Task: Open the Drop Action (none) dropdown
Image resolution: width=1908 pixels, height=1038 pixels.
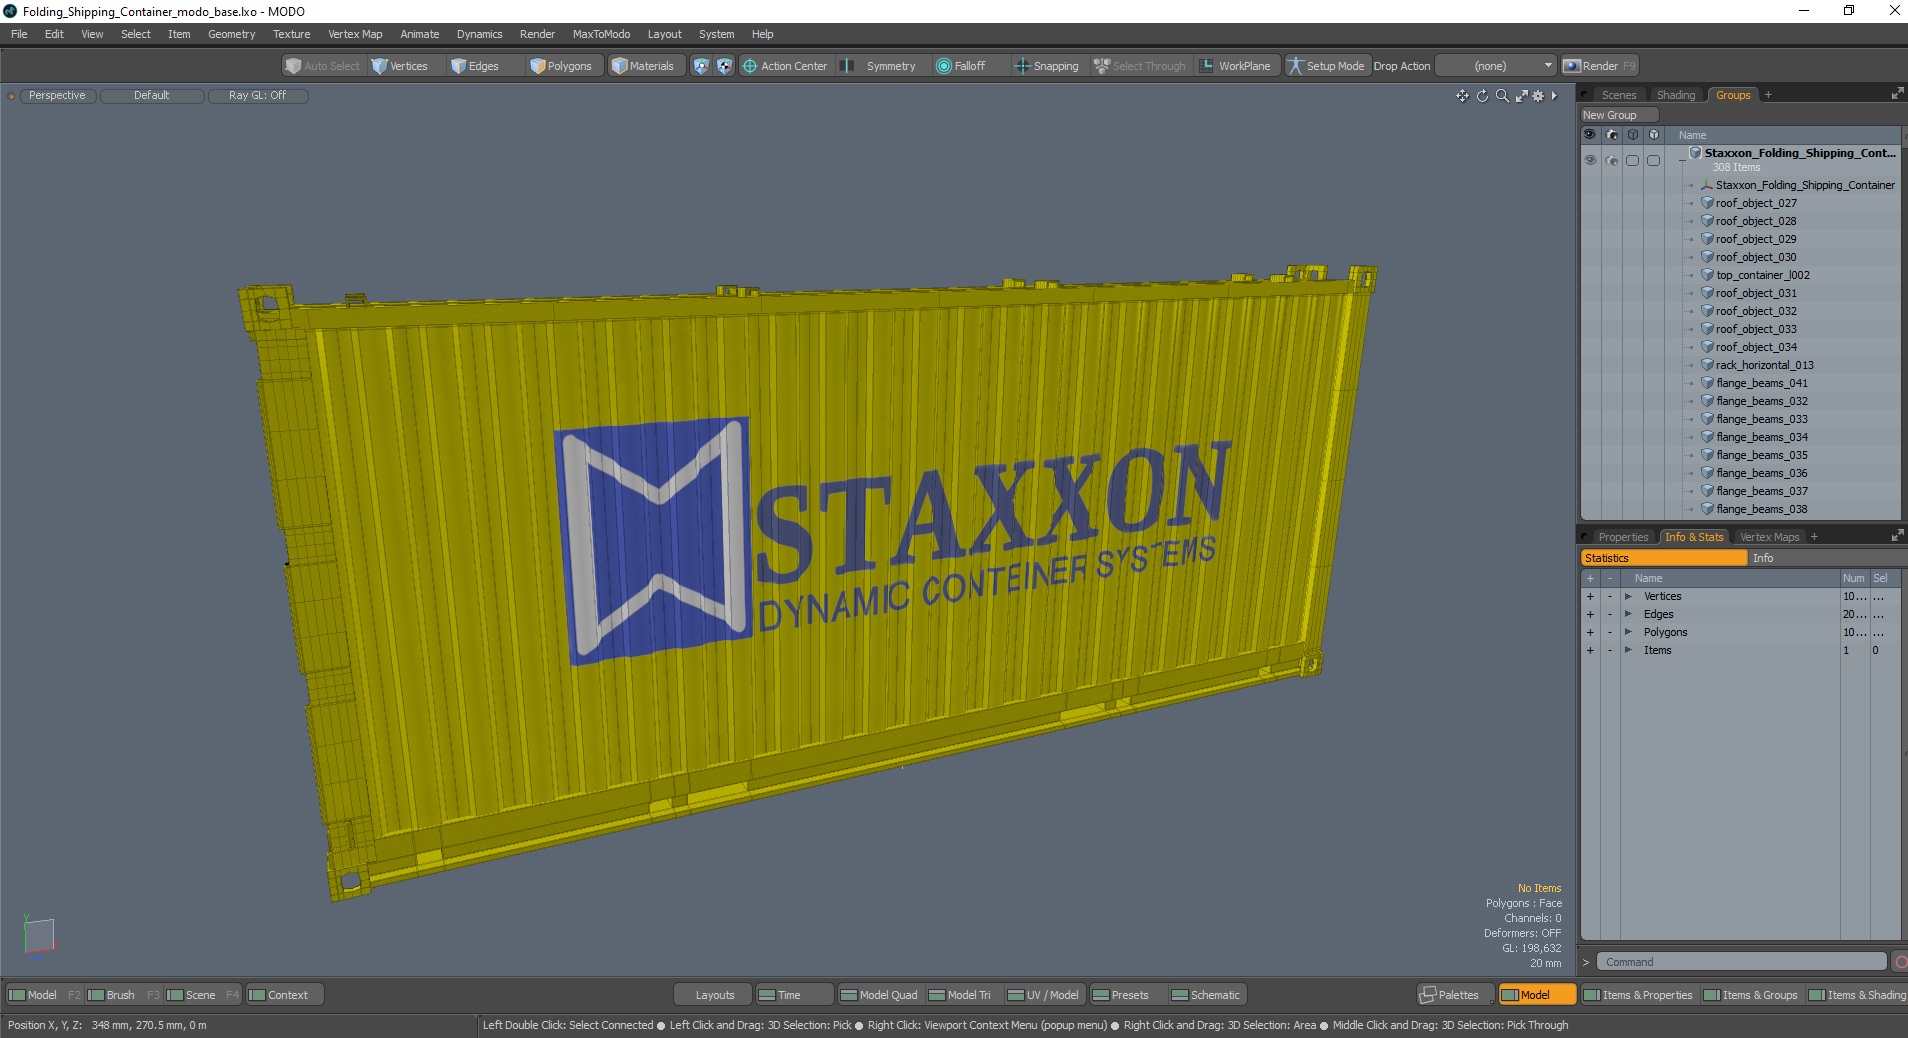Action: pyautogui.click(x=1496, y=66)
